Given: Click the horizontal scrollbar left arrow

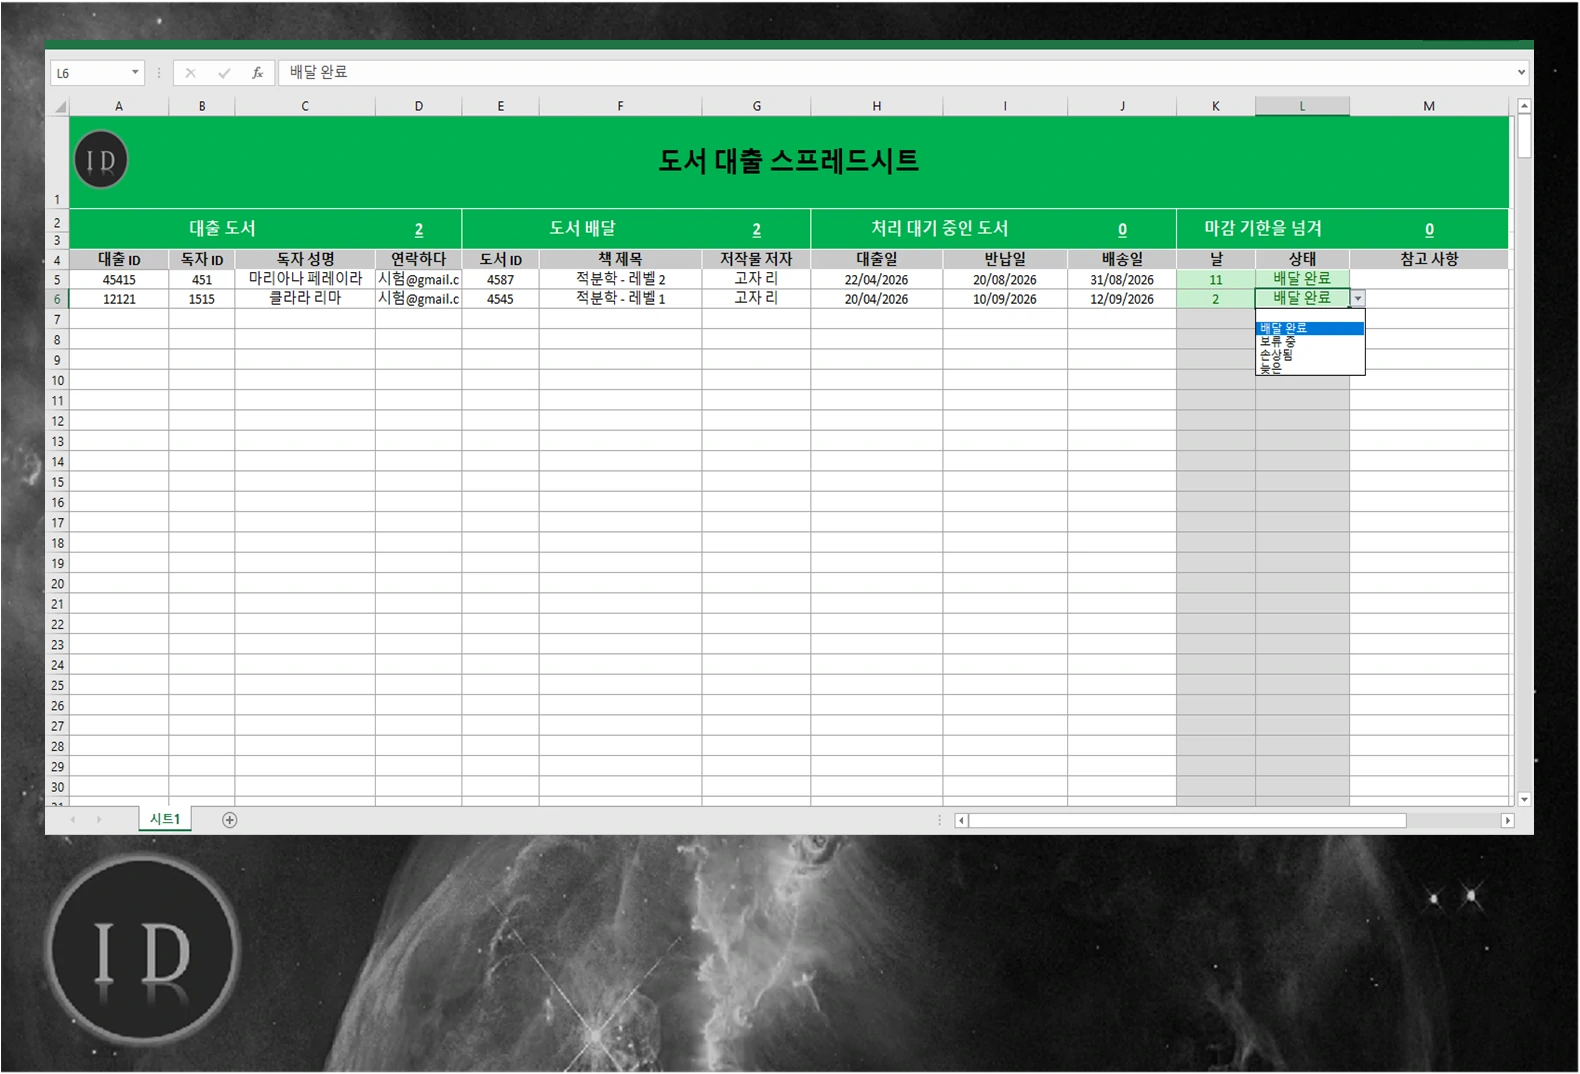Looking at the screenshot, I should [x=961, y=821].
